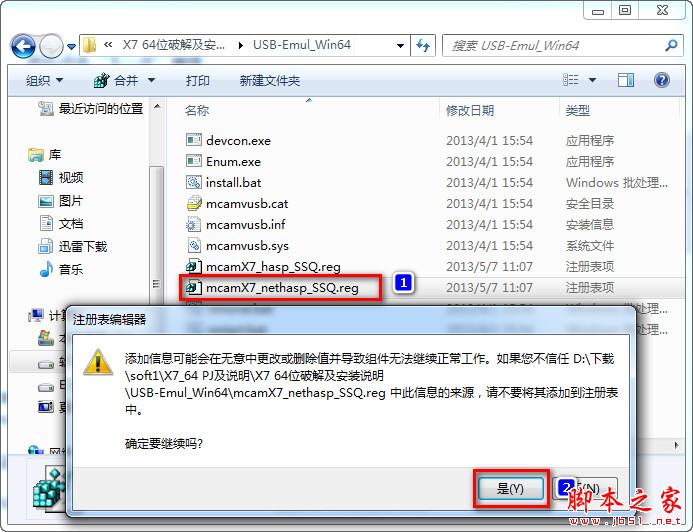Viewport: 693px width, 532px height.
Task: Click the install.bat file name
Action: (x=233, y=182)
